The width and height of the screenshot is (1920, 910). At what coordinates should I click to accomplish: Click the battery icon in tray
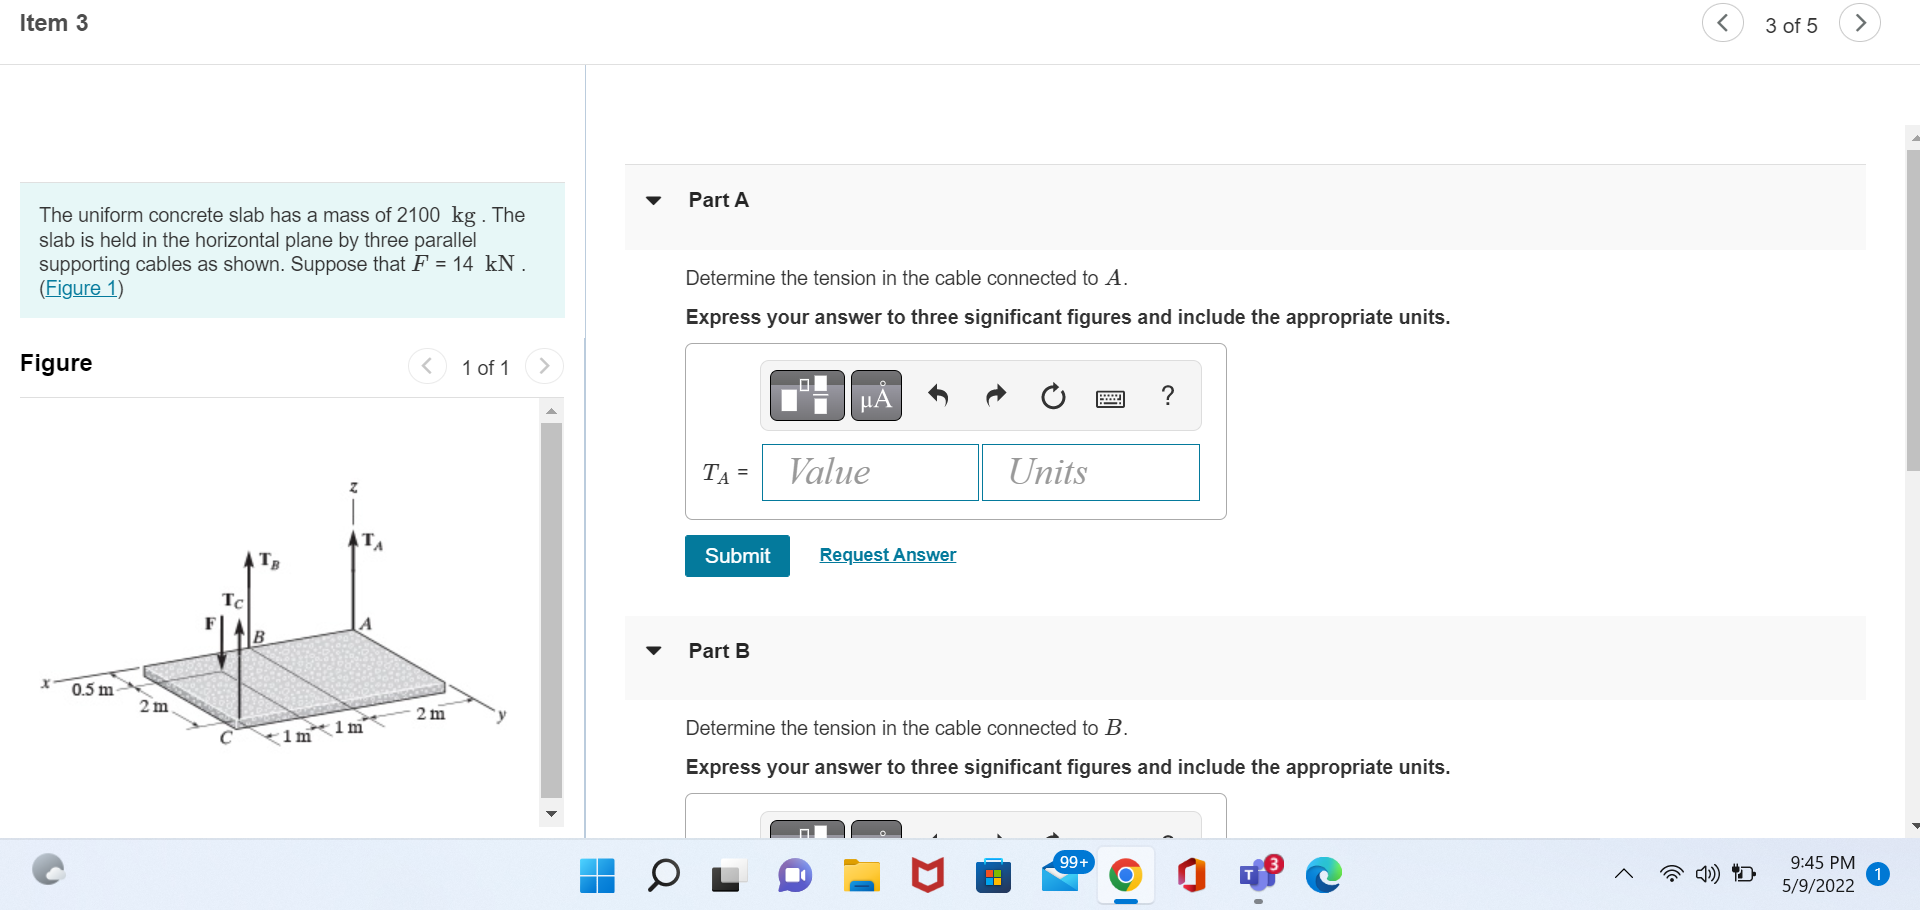pyautogui.click(x=1744, y=874)
